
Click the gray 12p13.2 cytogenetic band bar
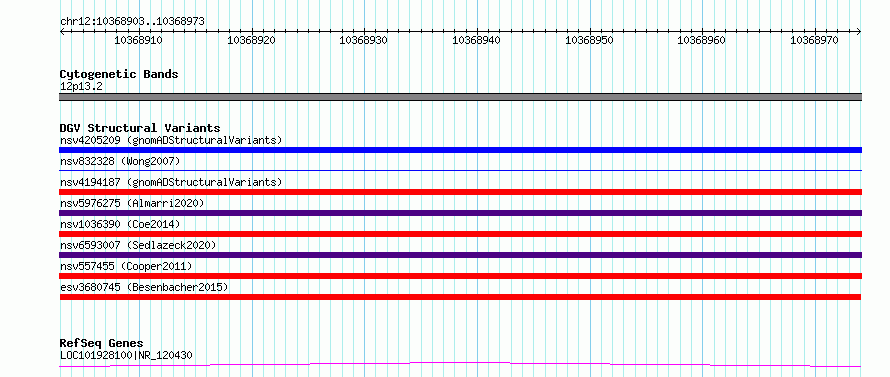click(x=460, y=97)
